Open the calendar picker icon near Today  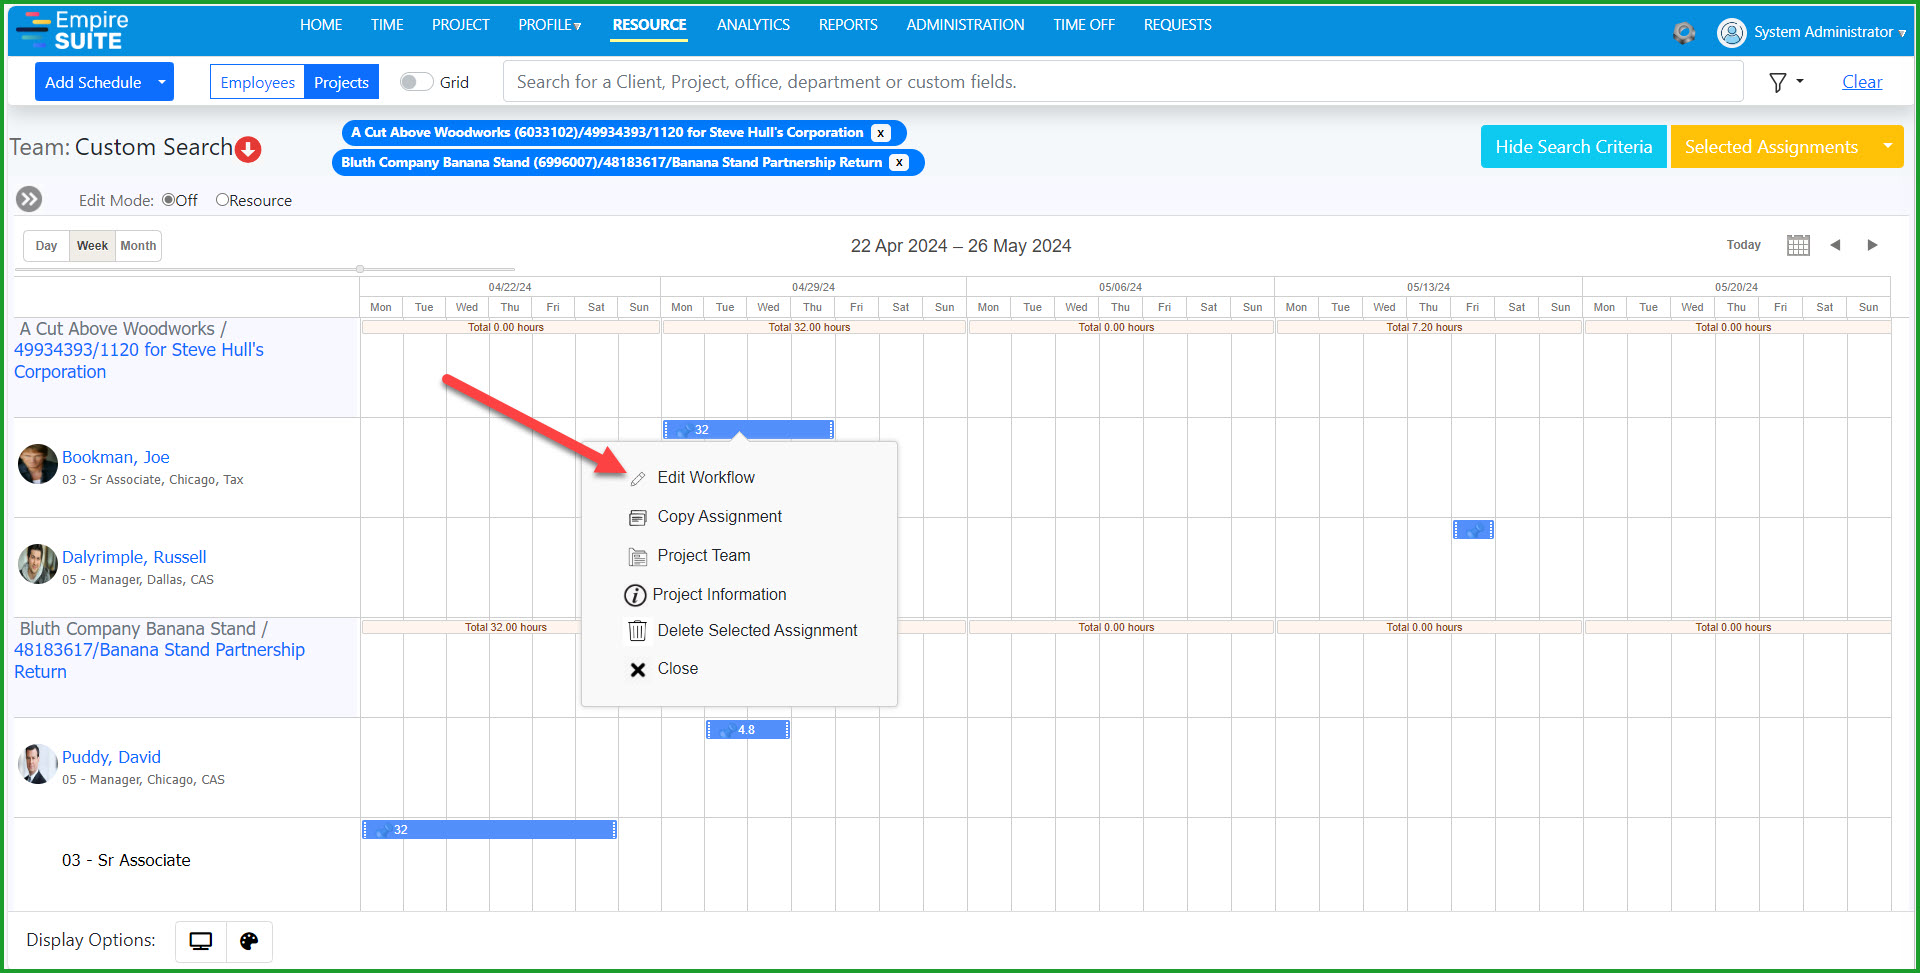click(1798, 245)
